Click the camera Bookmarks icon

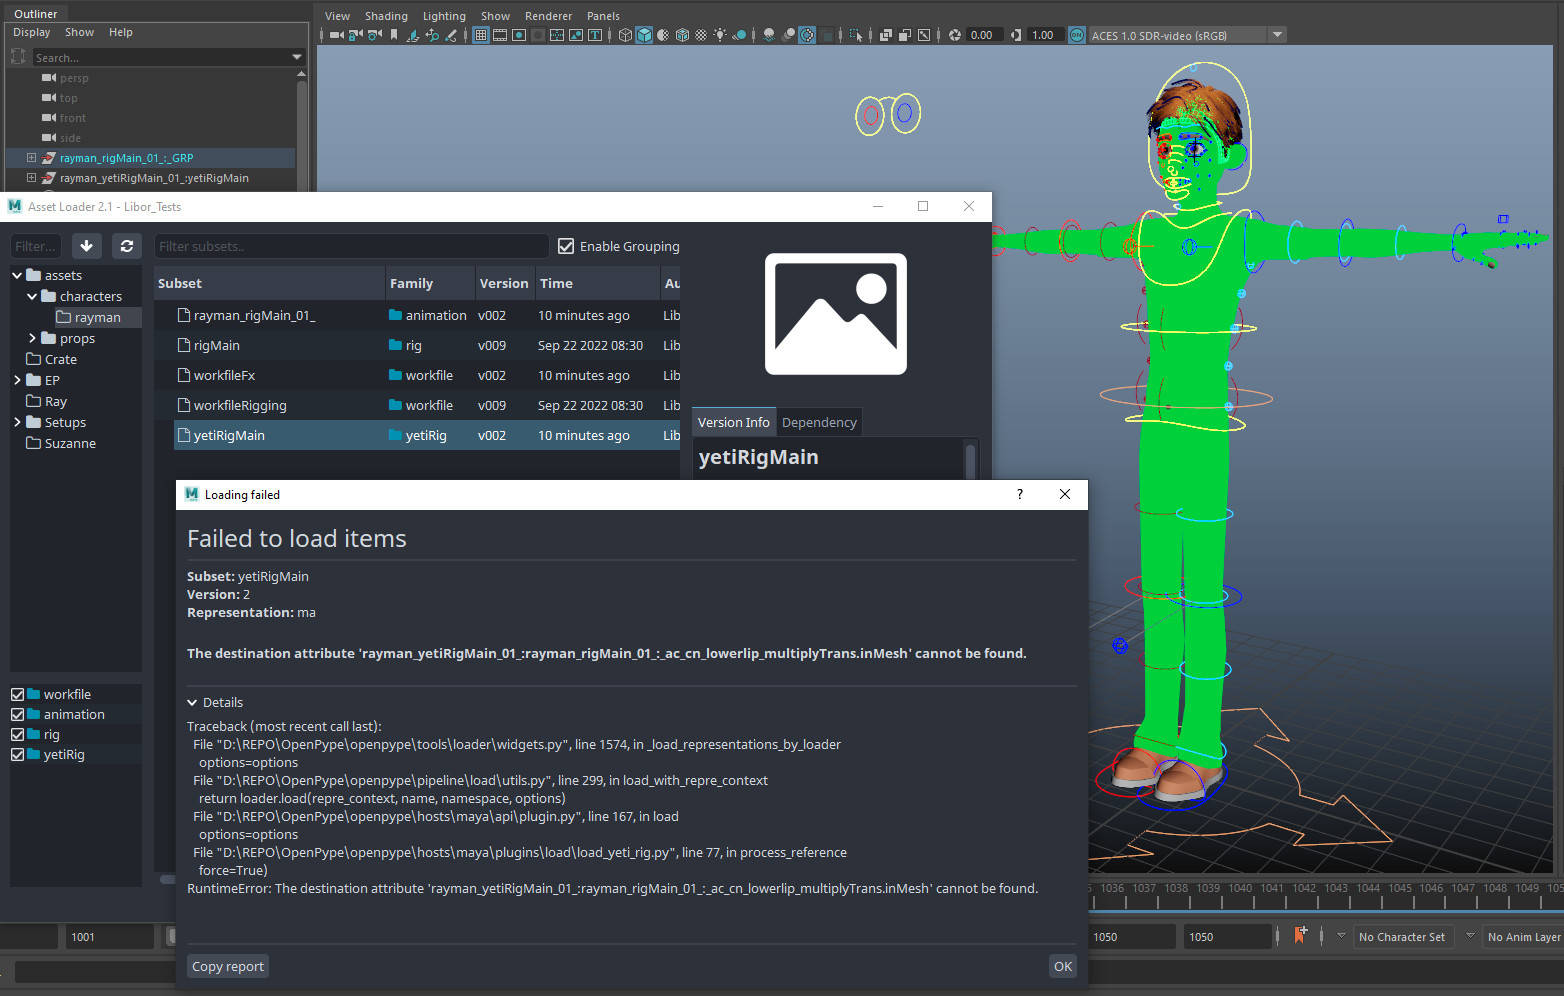[x=394, y=35]
